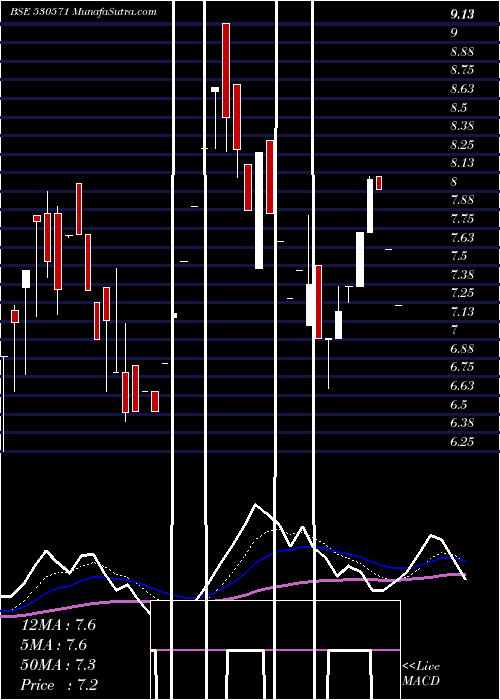The width and height of the screenshot is (500, 700).
Task: Choose the 7.13 price level label
Action: coord(462,312)
